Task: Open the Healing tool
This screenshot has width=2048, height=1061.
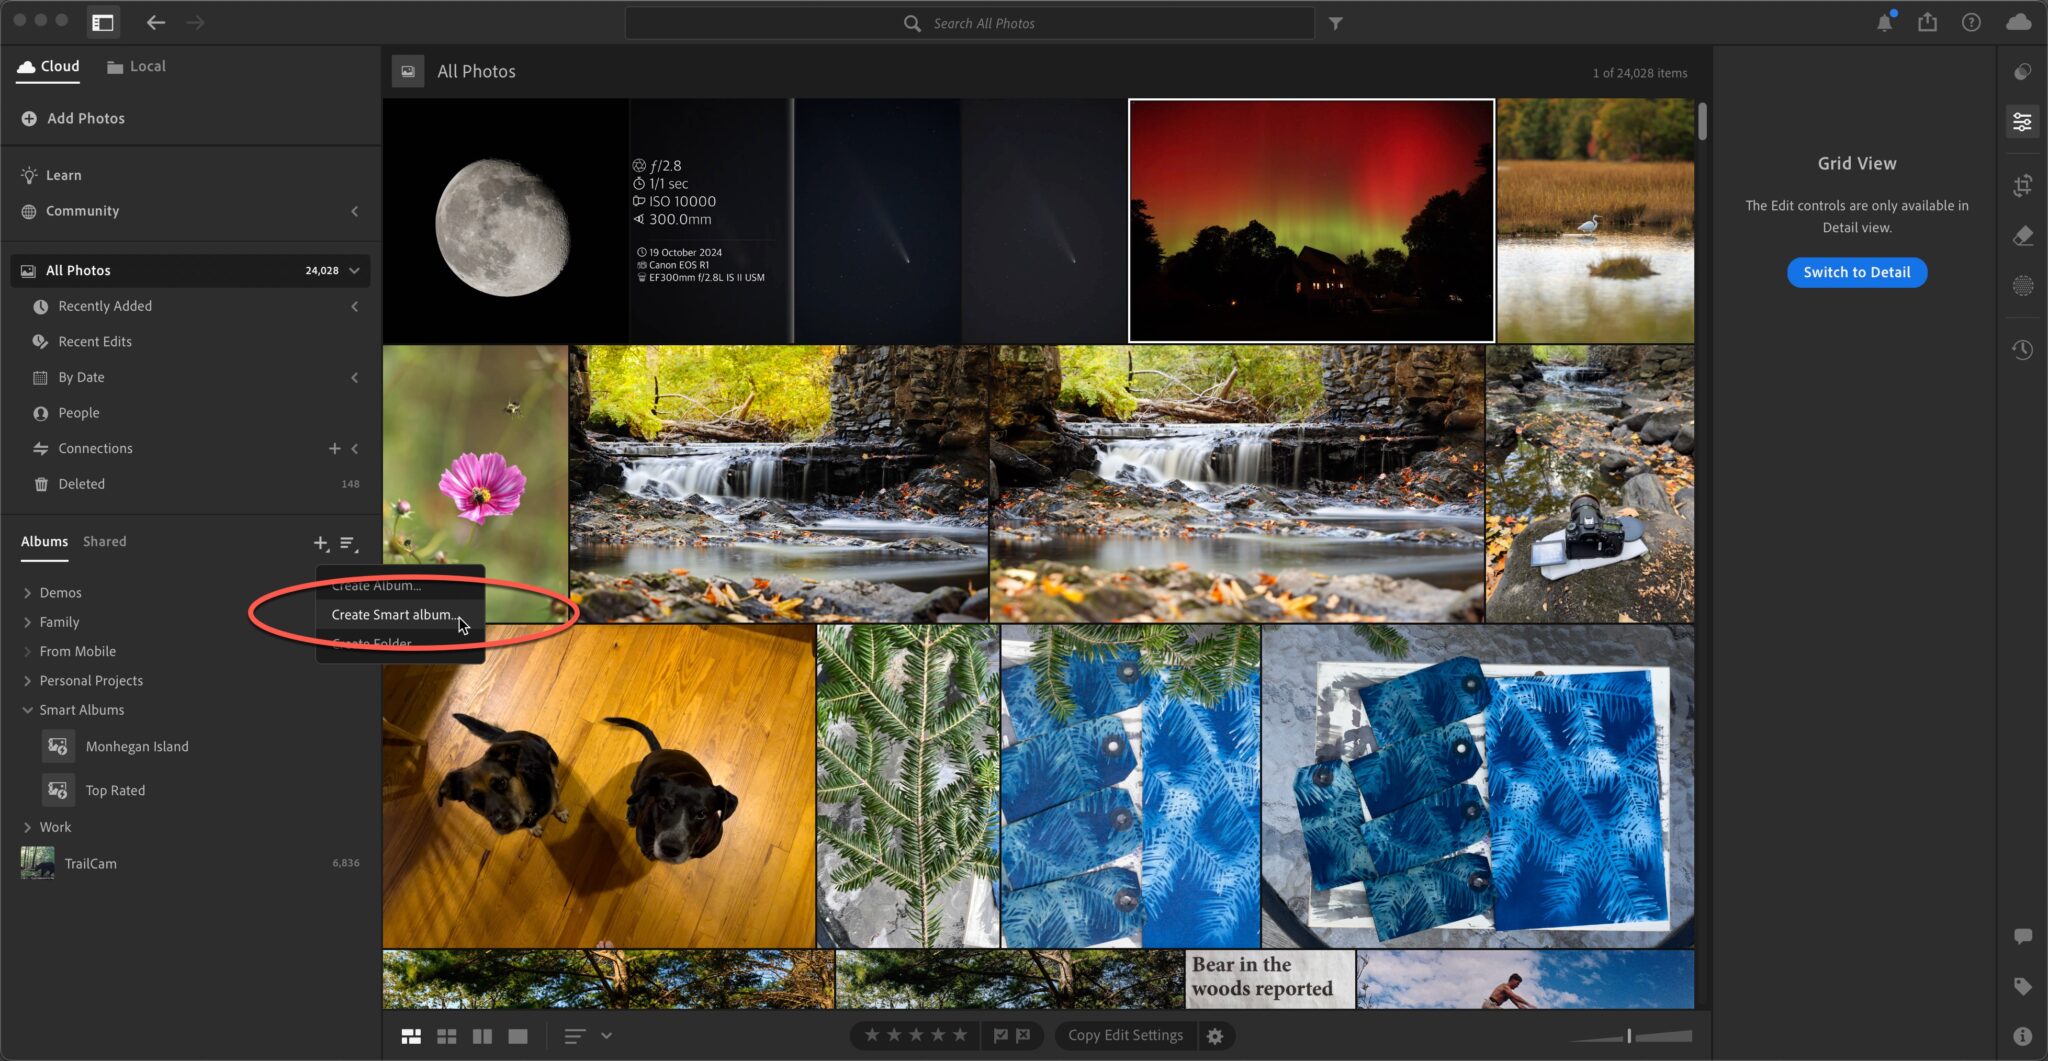Action: 2022,235
